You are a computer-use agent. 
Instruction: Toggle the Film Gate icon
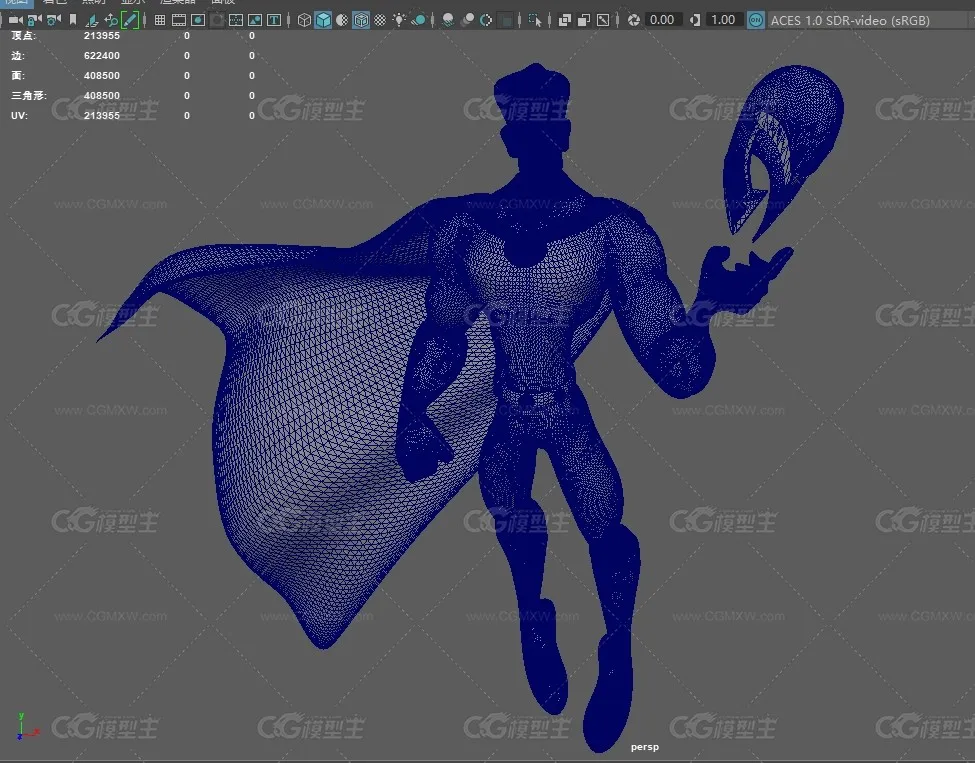tap(179, 20)
